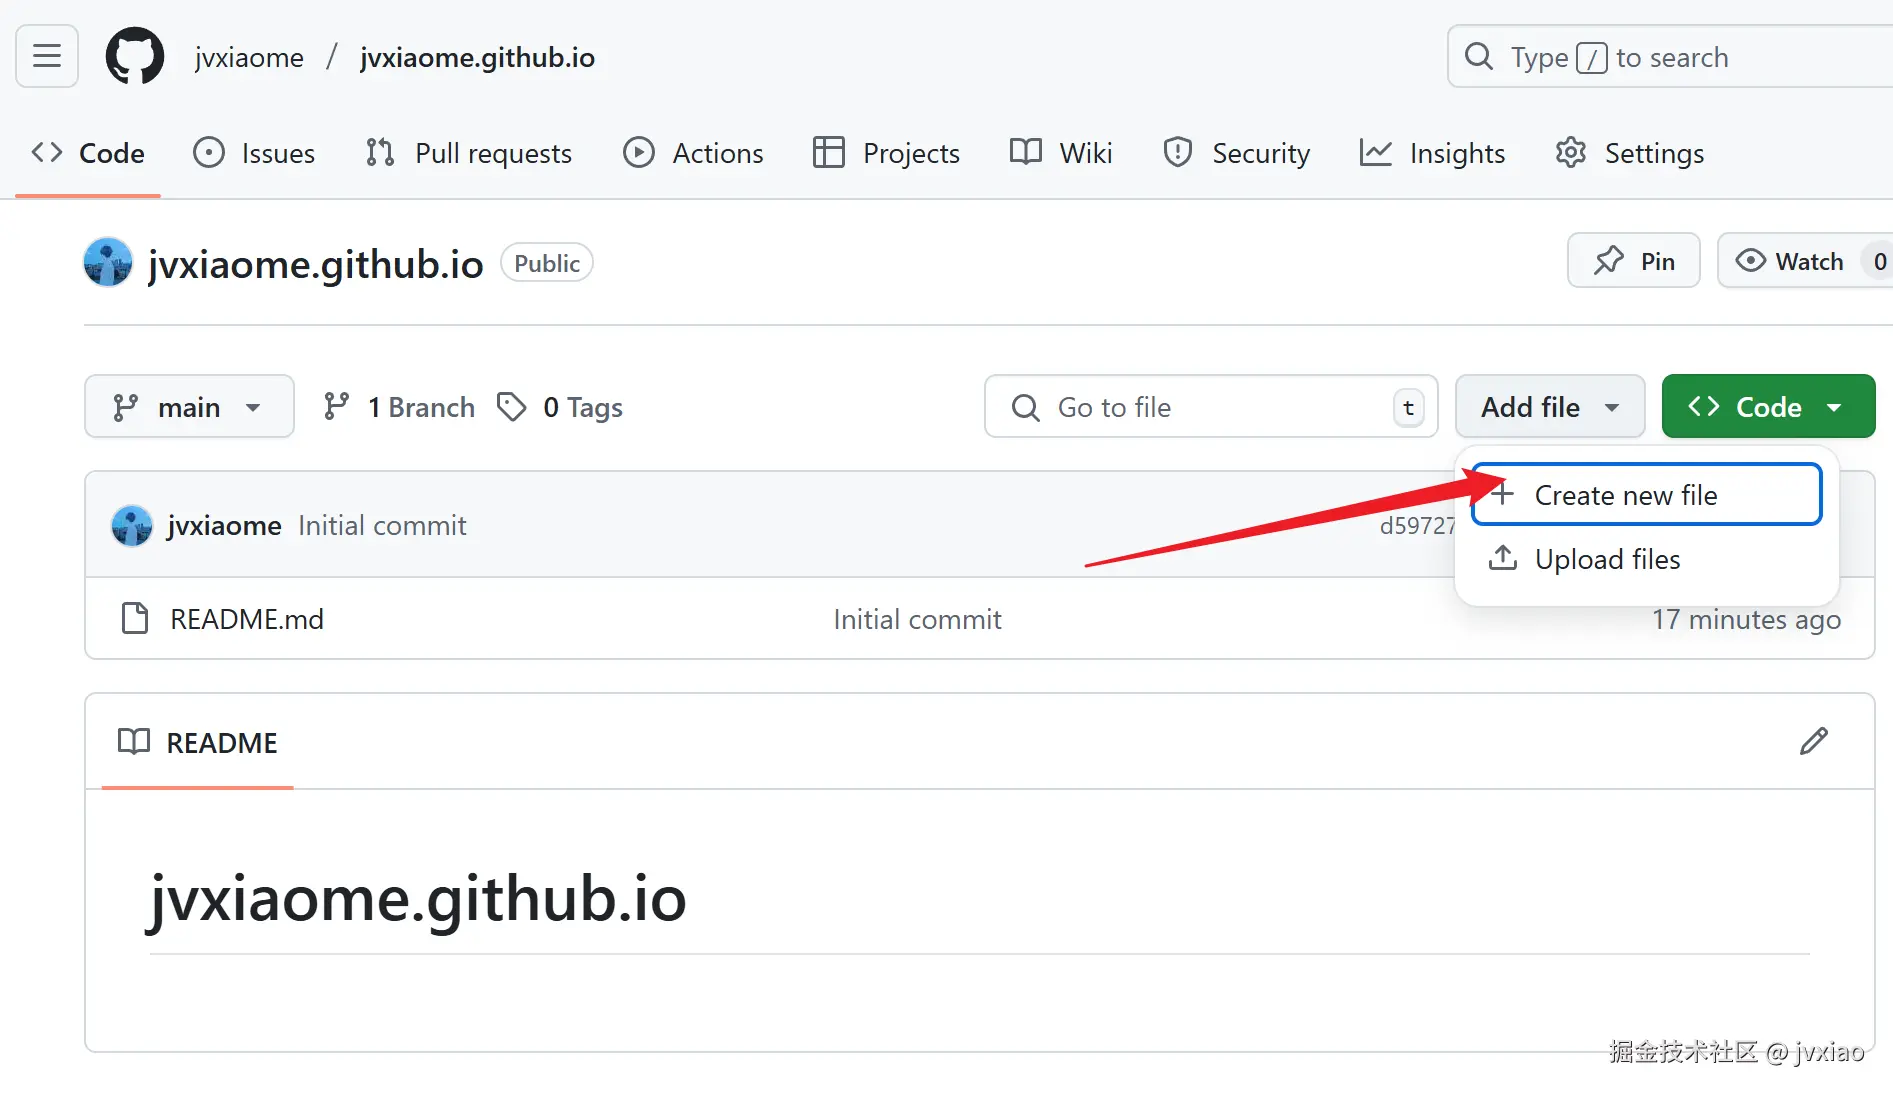Click the upload icon beside Upload files
This screenshot has height=1095, width=1893.
point(1503,558)
